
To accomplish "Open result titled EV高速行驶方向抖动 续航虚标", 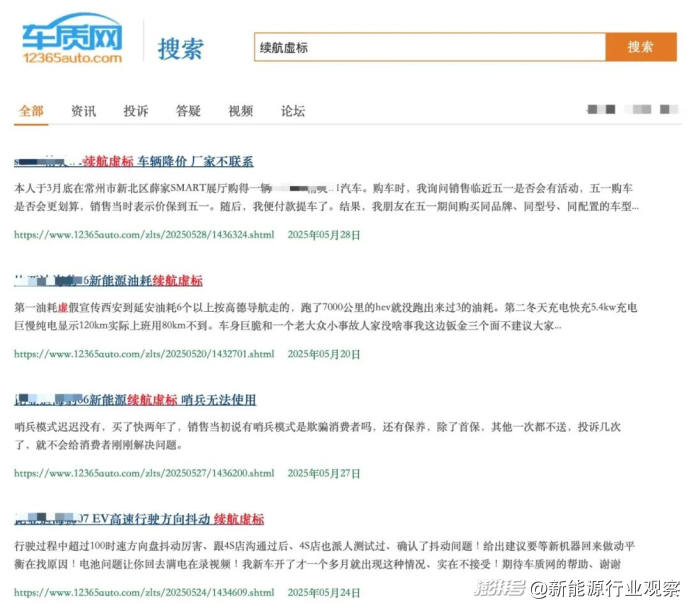I will [x=139, y=519].
